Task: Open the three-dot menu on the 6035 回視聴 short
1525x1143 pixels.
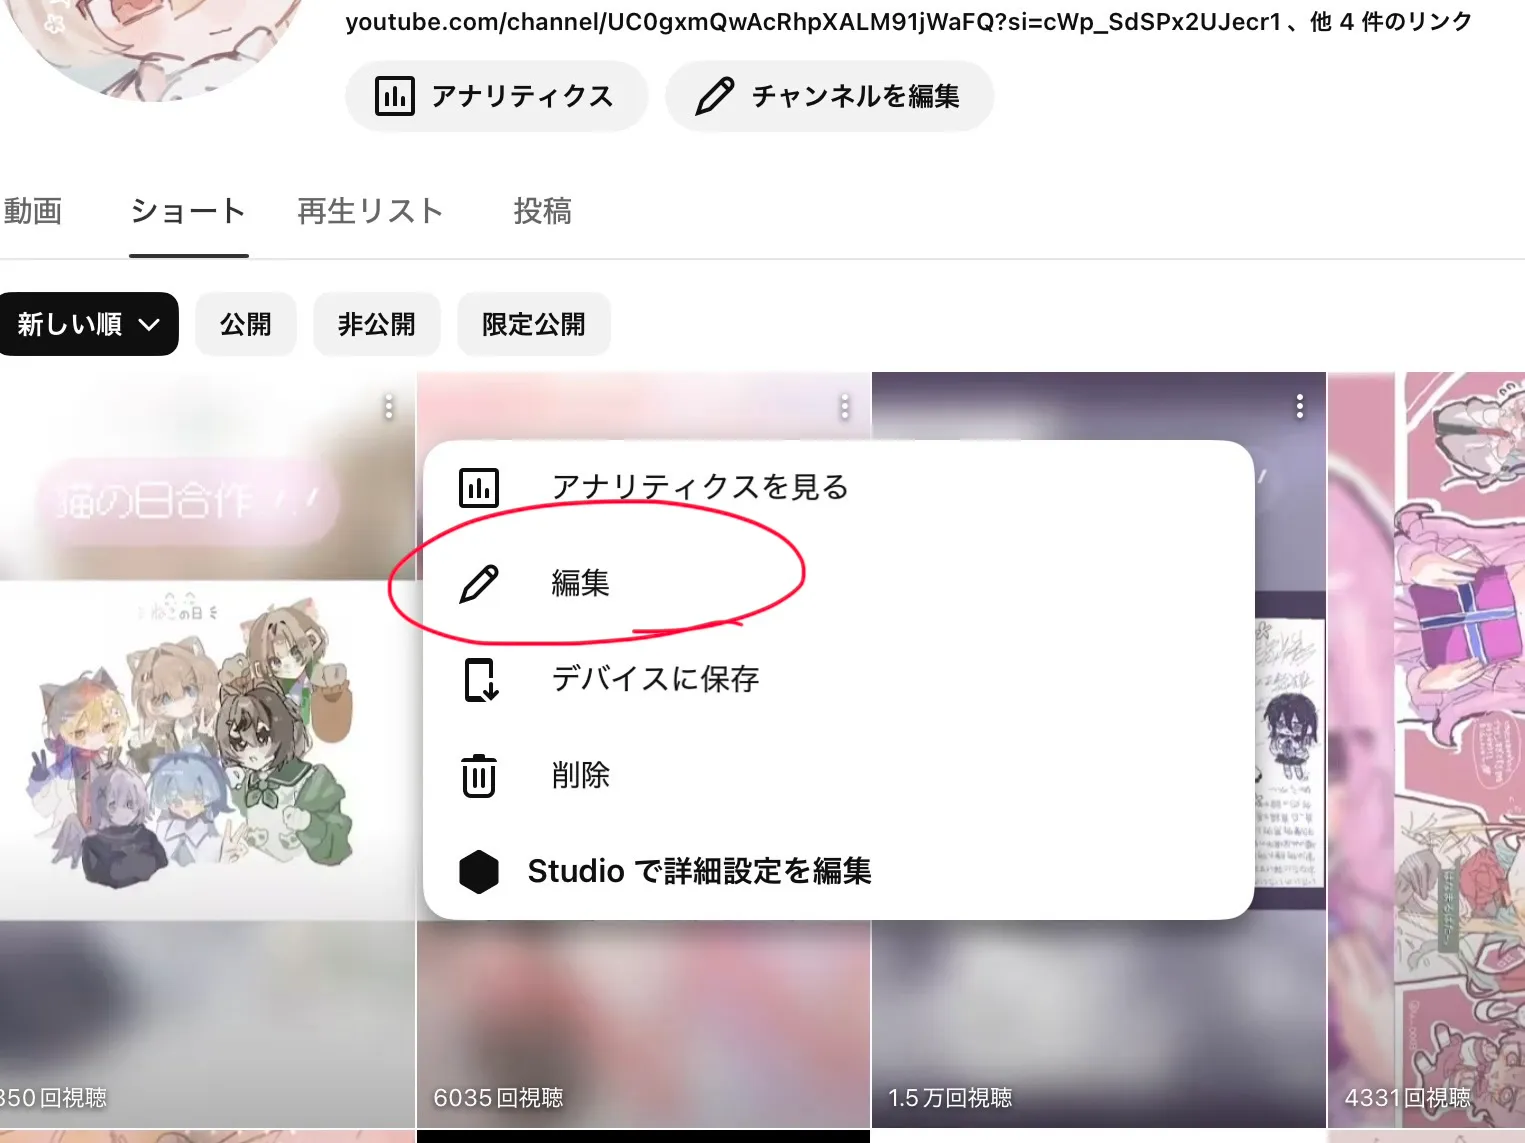Action: click(845, 407)
